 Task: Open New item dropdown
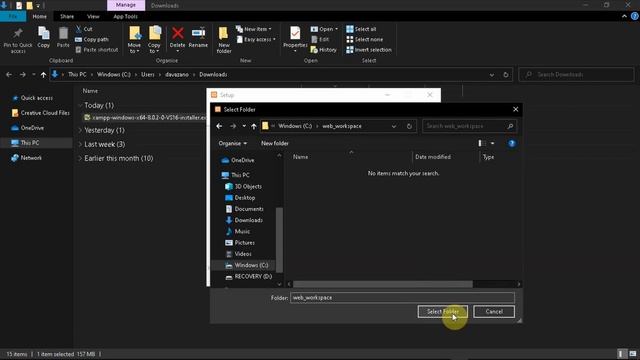coord(253,29)
